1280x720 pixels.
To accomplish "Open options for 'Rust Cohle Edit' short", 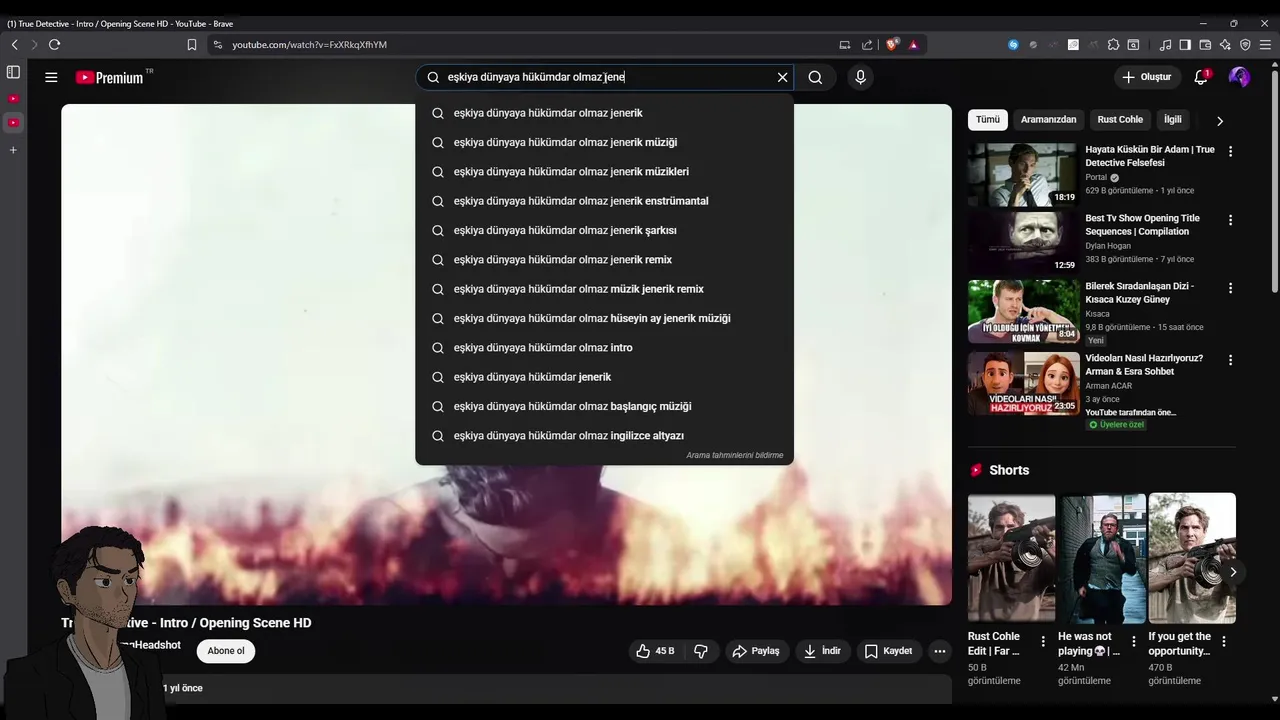I will (x=1043, y=641).
